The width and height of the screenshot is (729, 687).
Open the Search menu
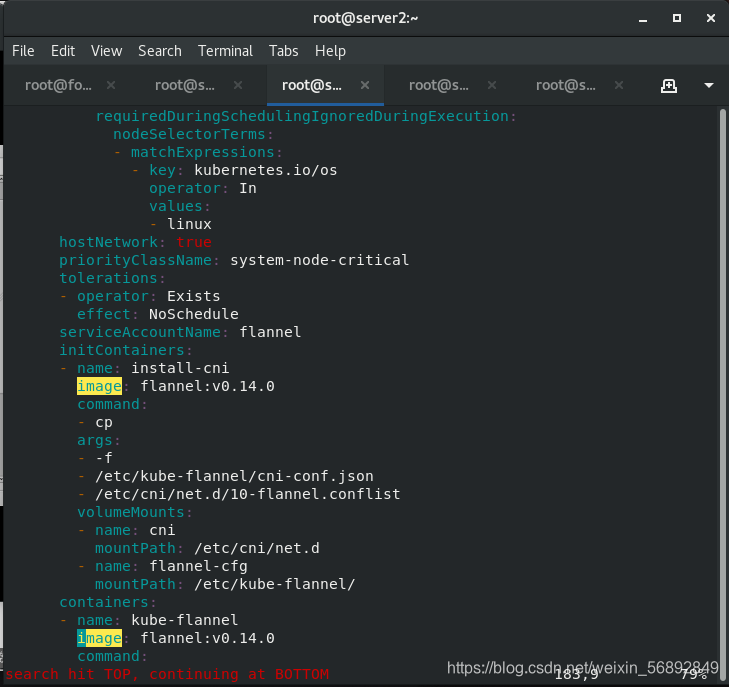160,51
